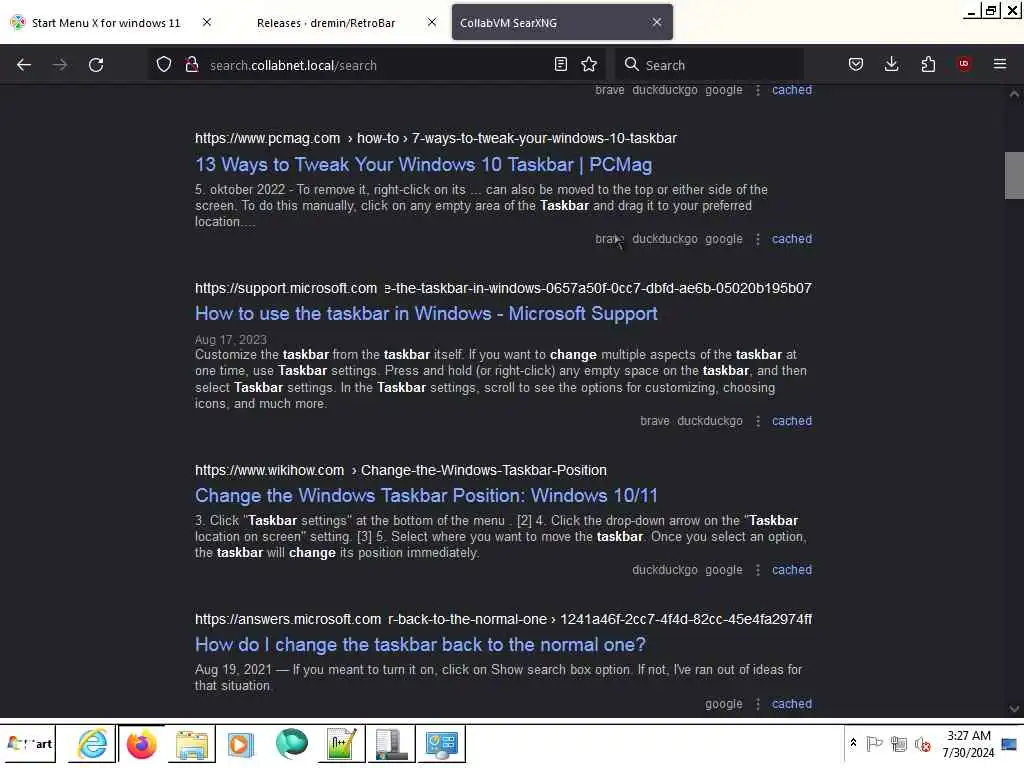
Task: Expand more options for wikiHow result
Action: pyautogui.click(x=758, y=570)
